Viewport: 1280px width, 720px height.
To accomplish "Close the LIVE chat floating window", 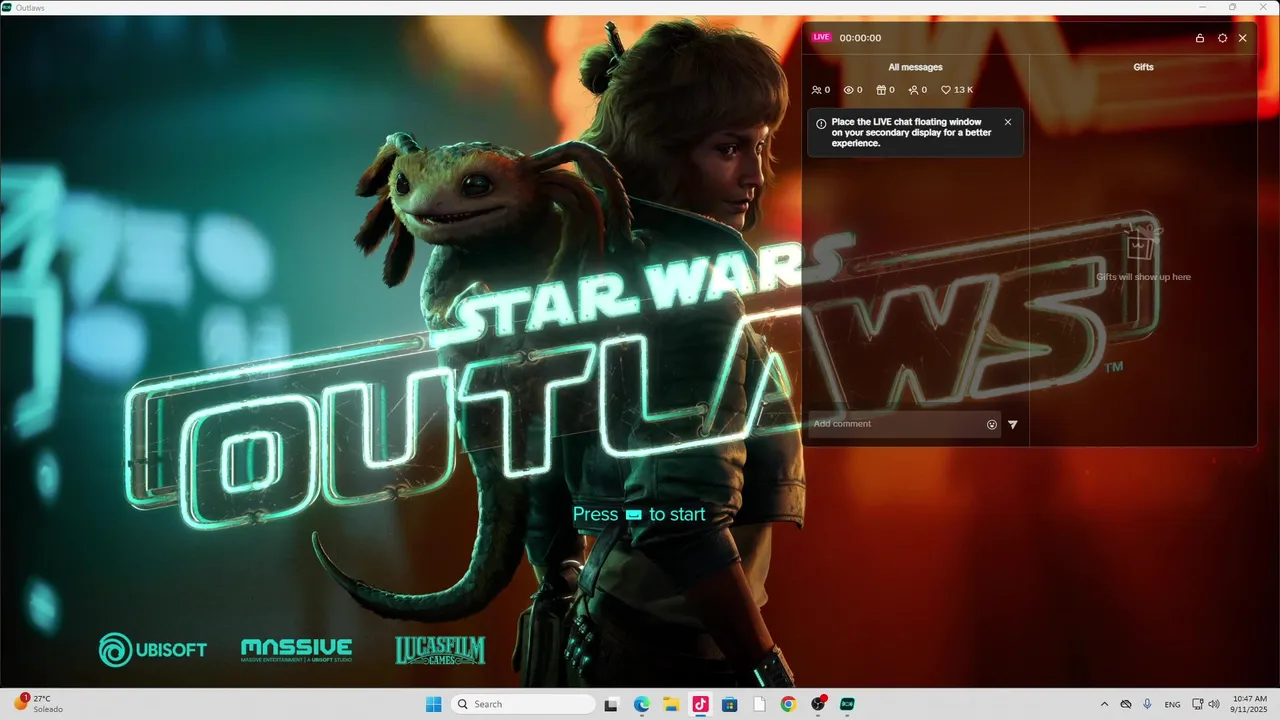I will pos(1242,38).
